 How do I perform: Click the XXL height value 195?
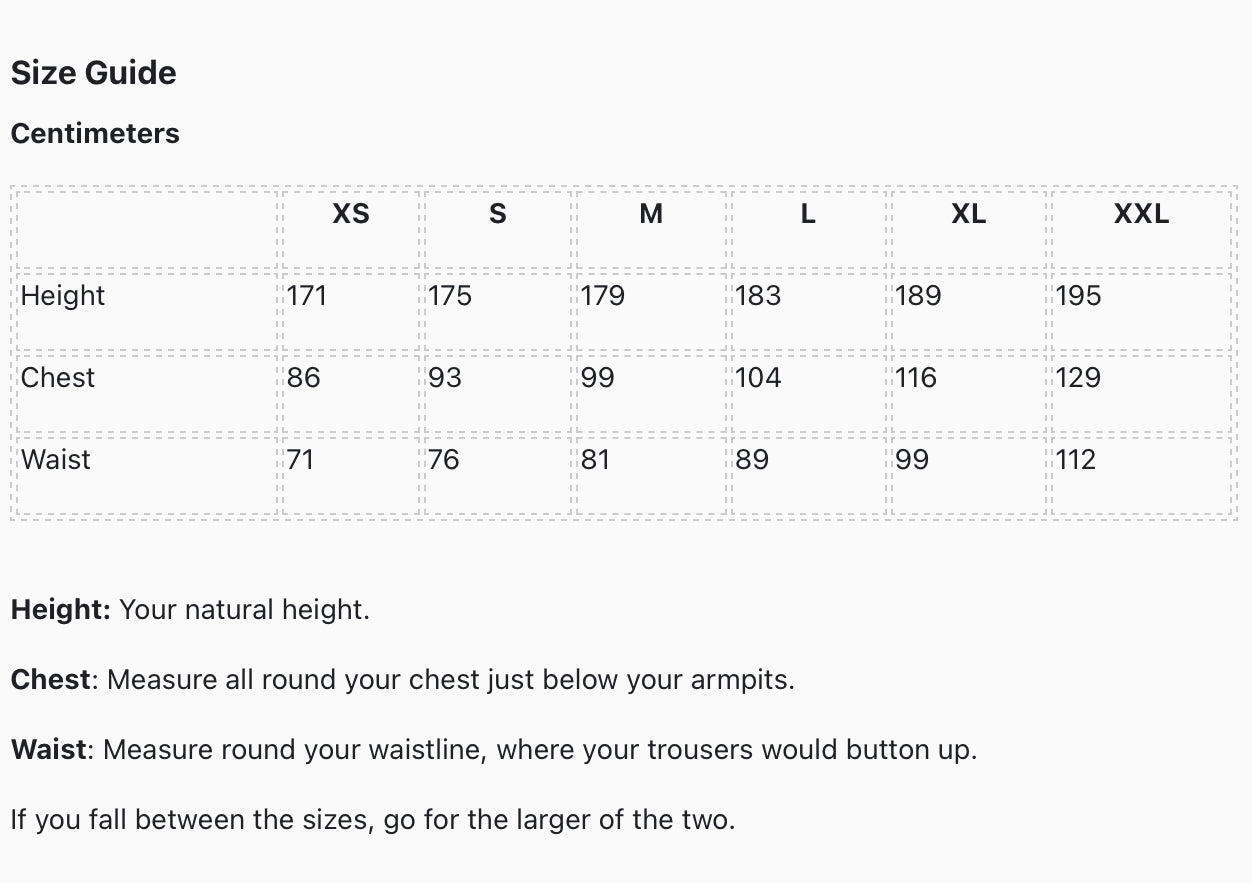[x=1078, y=296]
